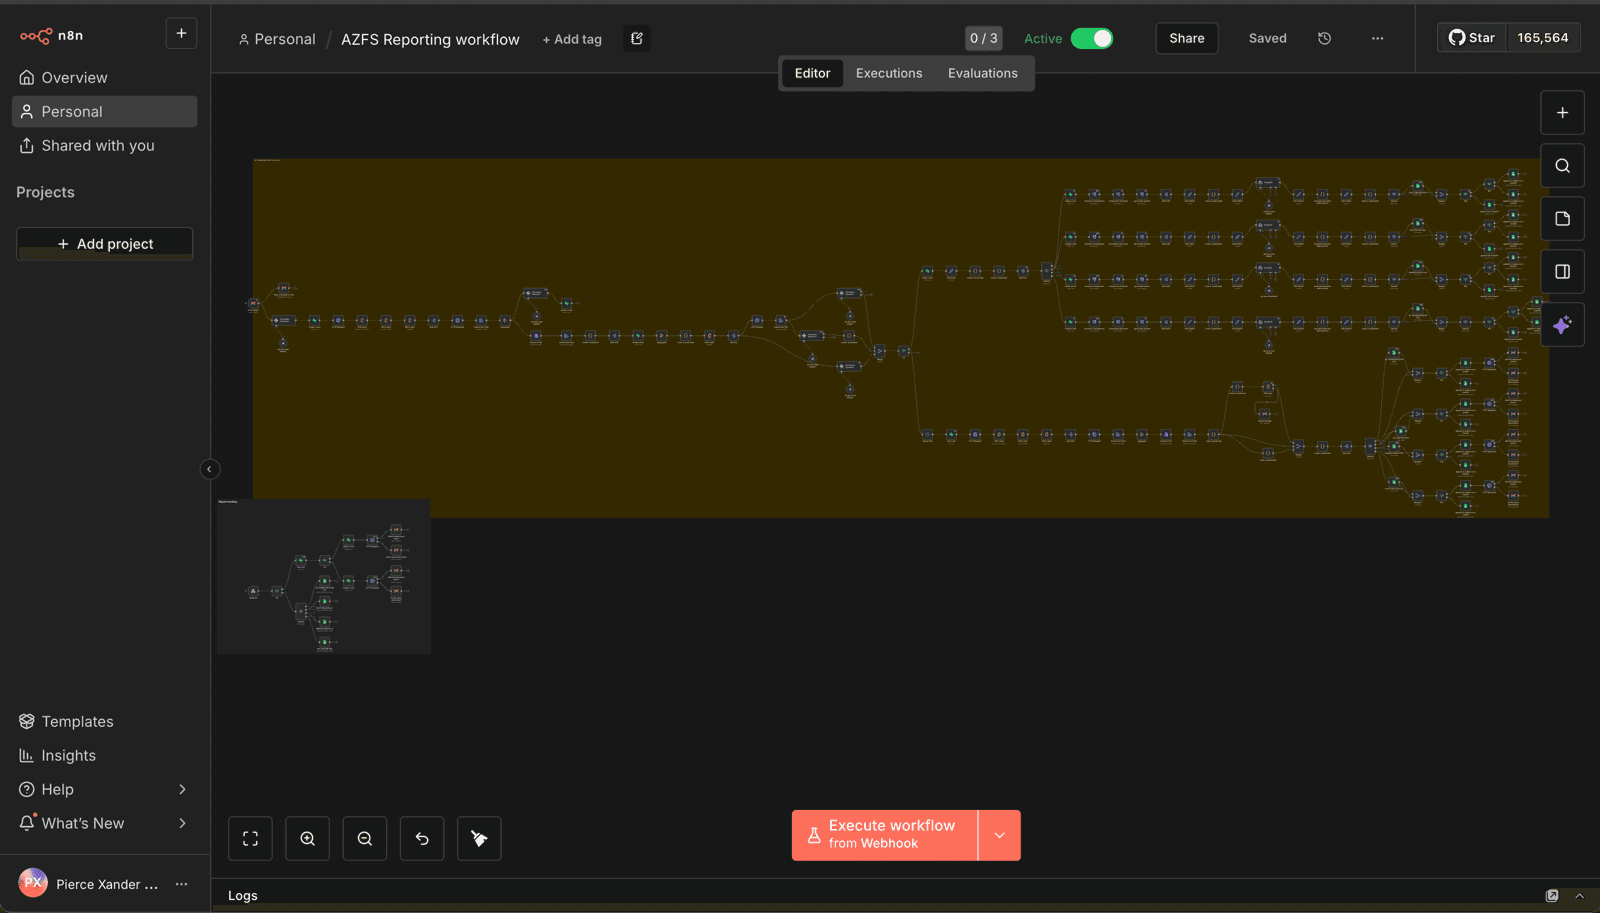This screenshot has height=913, width=1600.
Task: Open workflow description edit icon
Action: (x=637, y=39)
